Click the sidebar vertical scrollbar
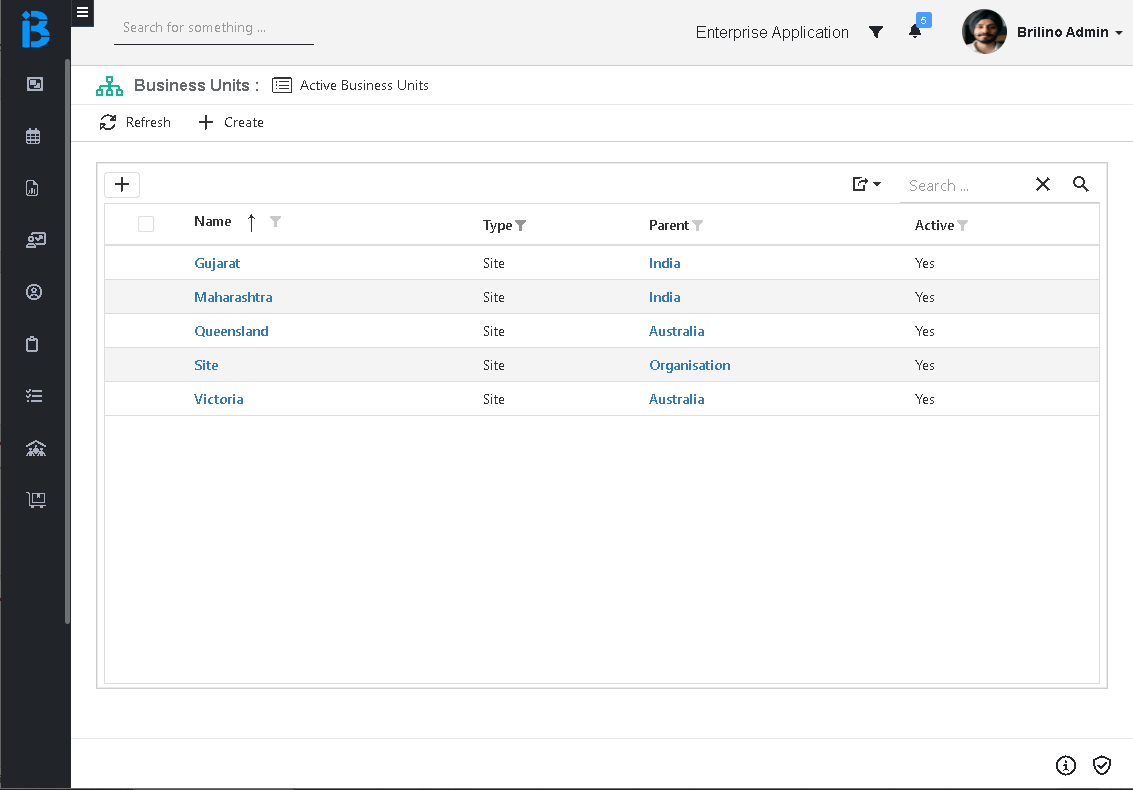The width and height of the screenshot is (1133, 790). [x=67, y=340]
